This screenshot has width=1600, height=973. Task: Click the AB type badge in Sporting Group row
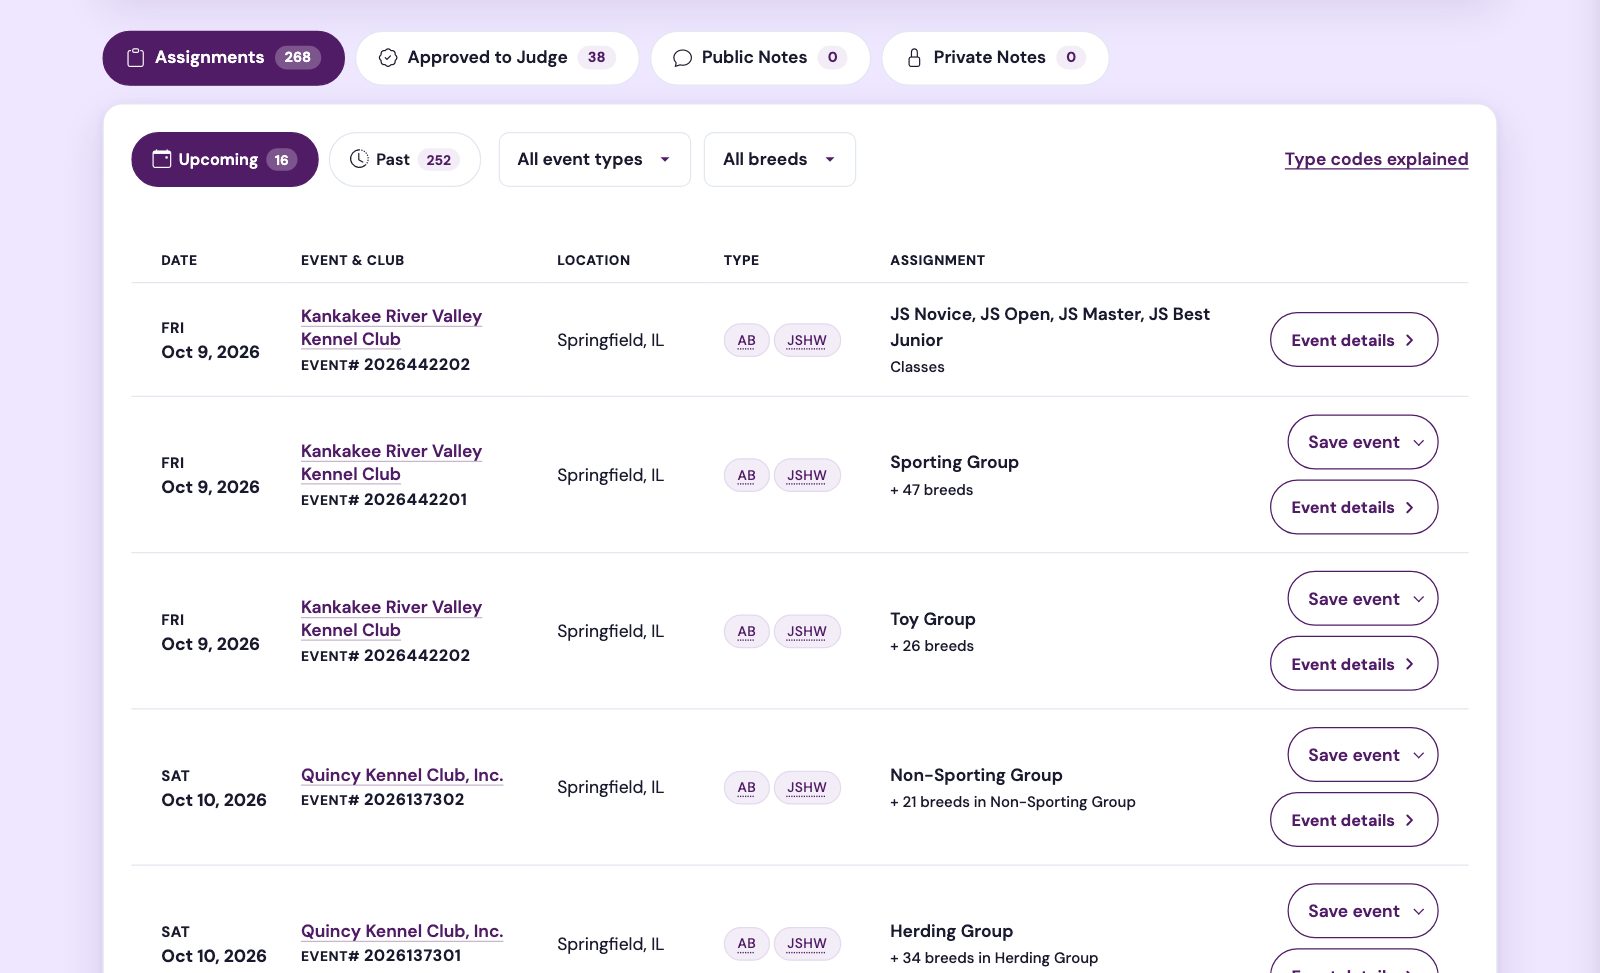[x=746, y=475]
